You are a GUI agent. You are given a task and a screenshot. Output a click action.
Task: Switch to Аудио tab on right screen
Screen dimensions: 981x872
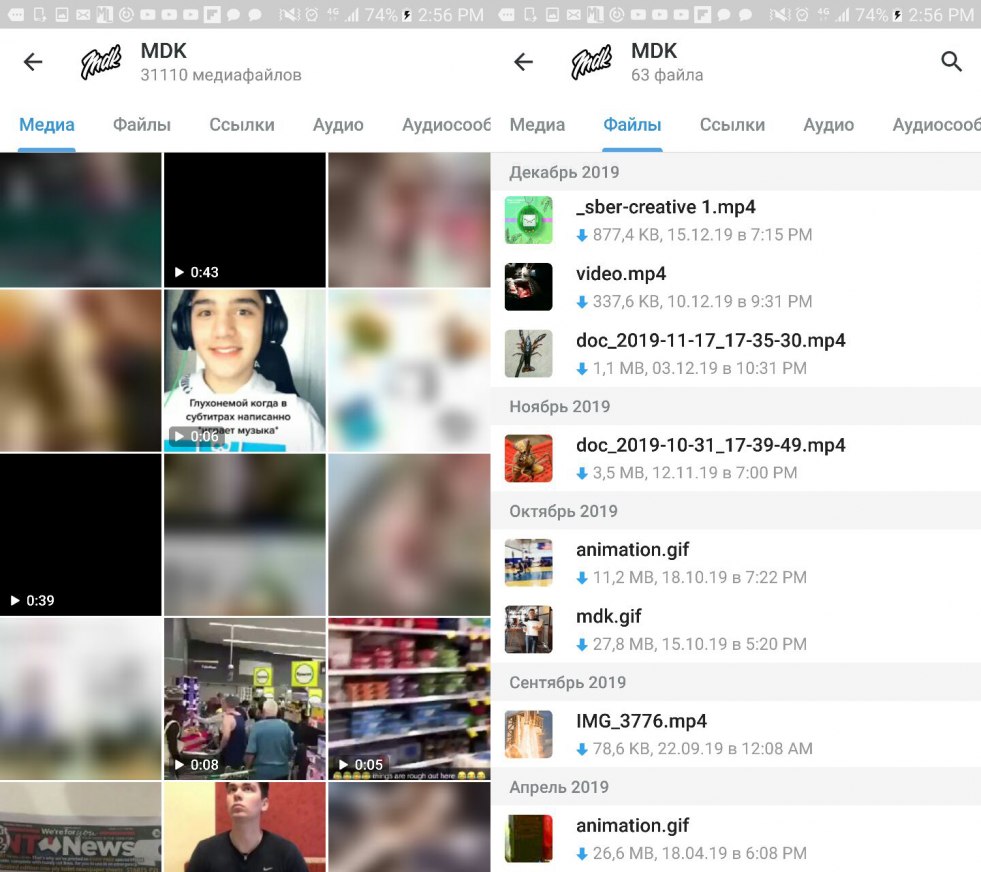[x=828, y=125]
